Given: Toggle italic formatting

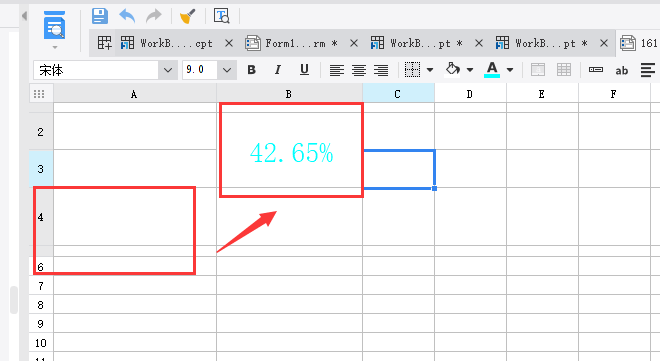Looking at the screenshot, I should (278, 70).
